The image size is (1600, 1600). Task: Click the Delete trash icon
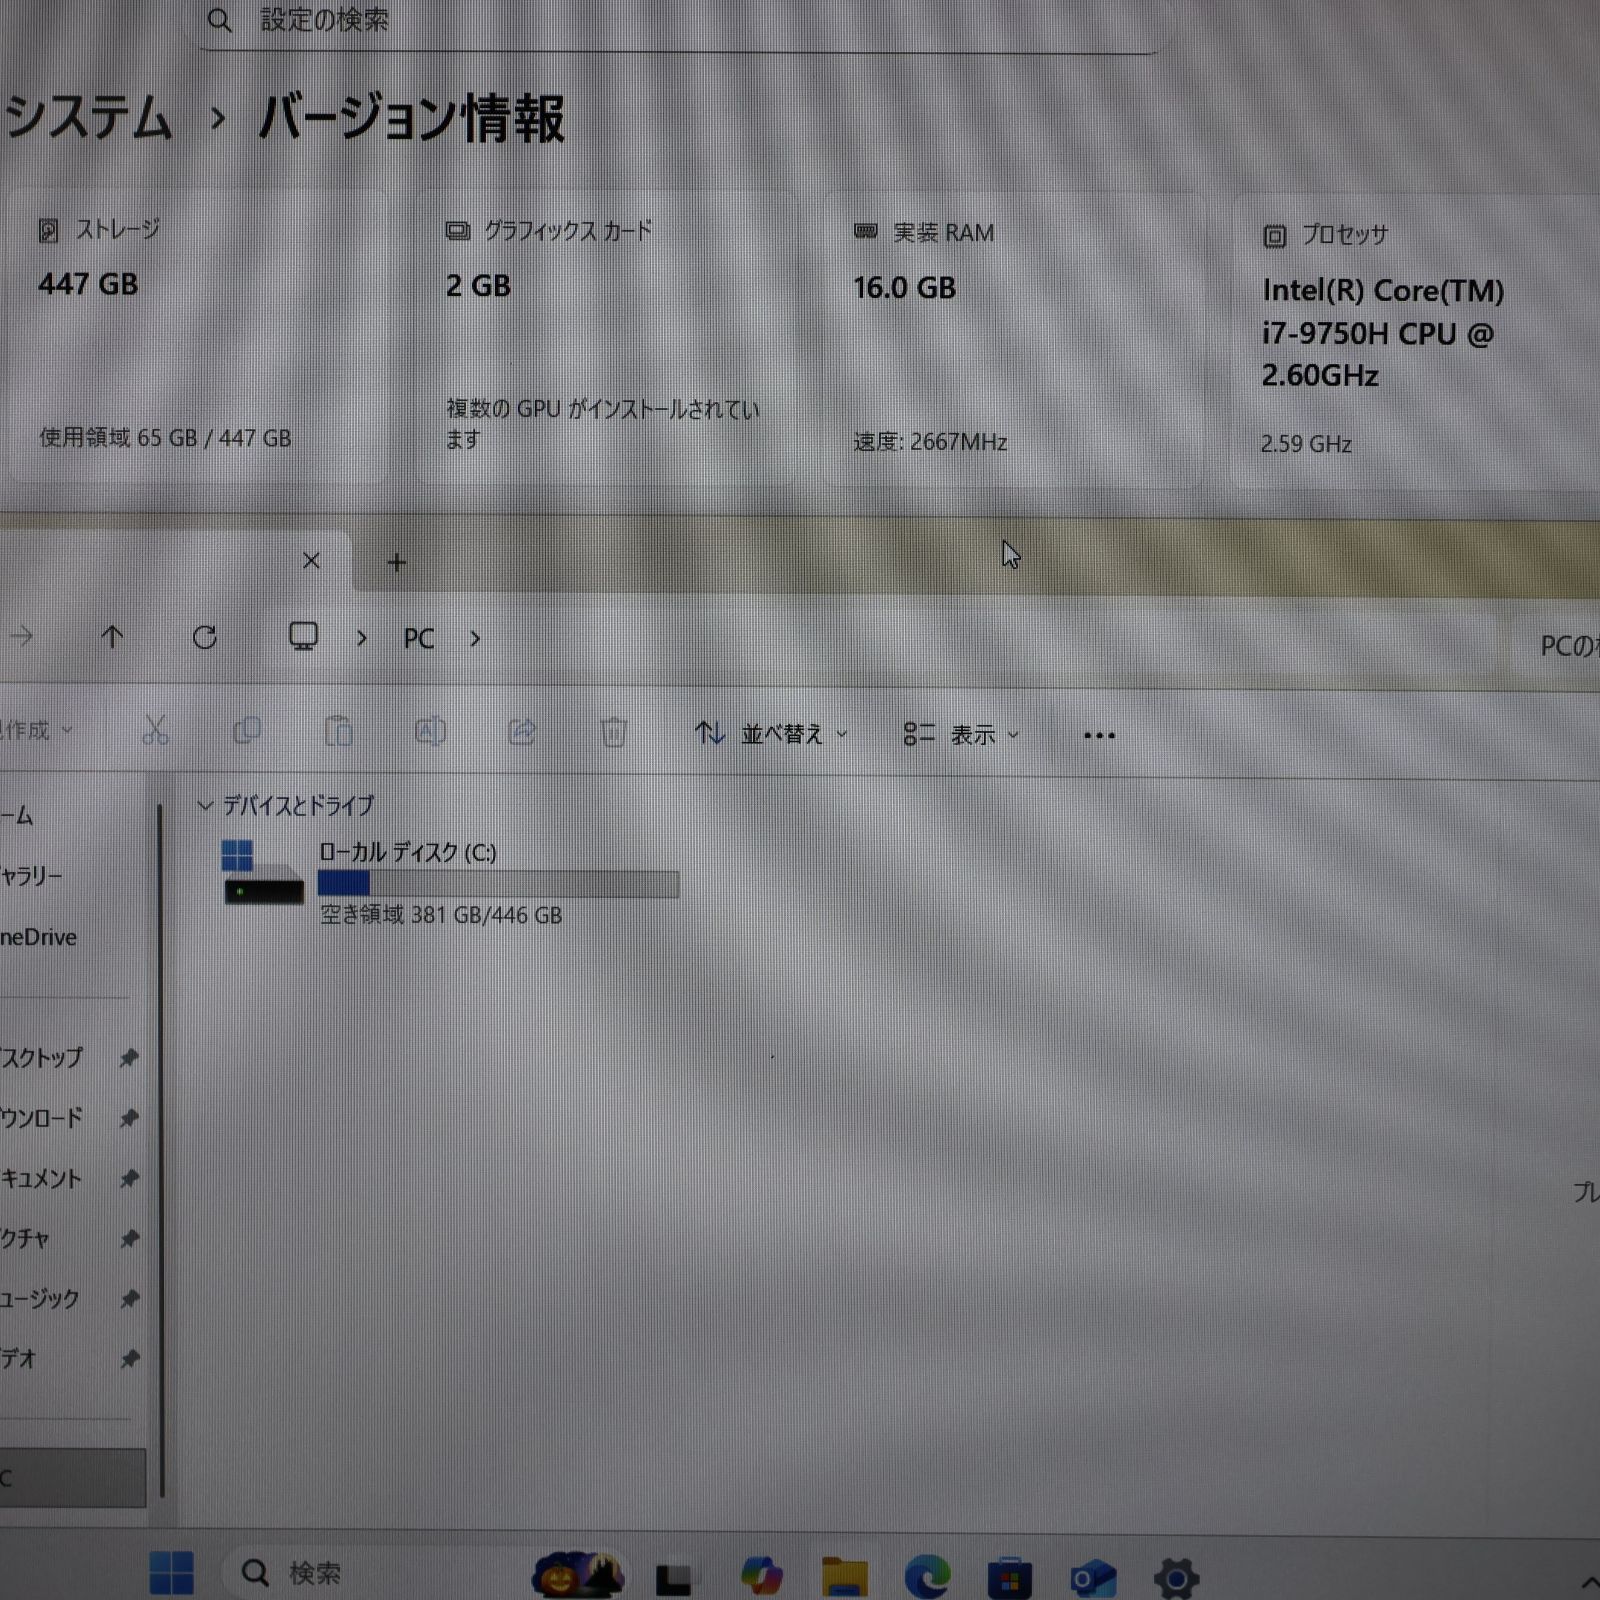614,731
